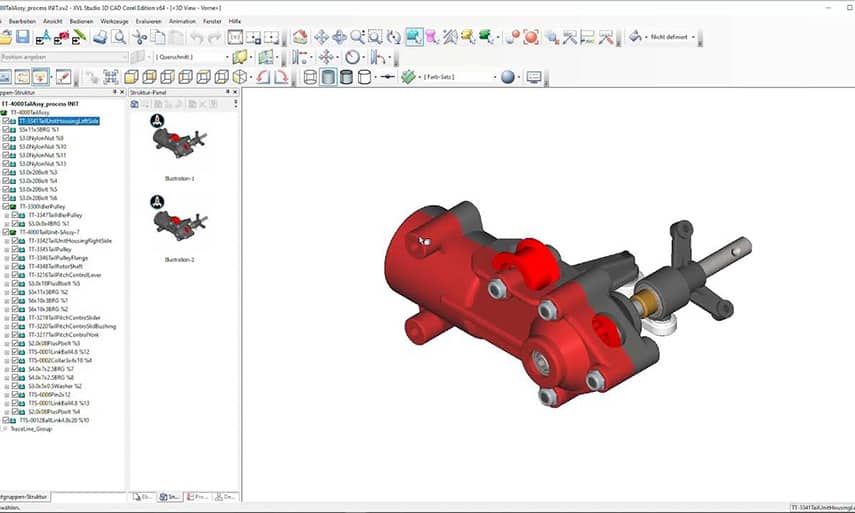855x513 pixels.
Task: Open the Querschnitt dropdown
Action: pos(225,57)
